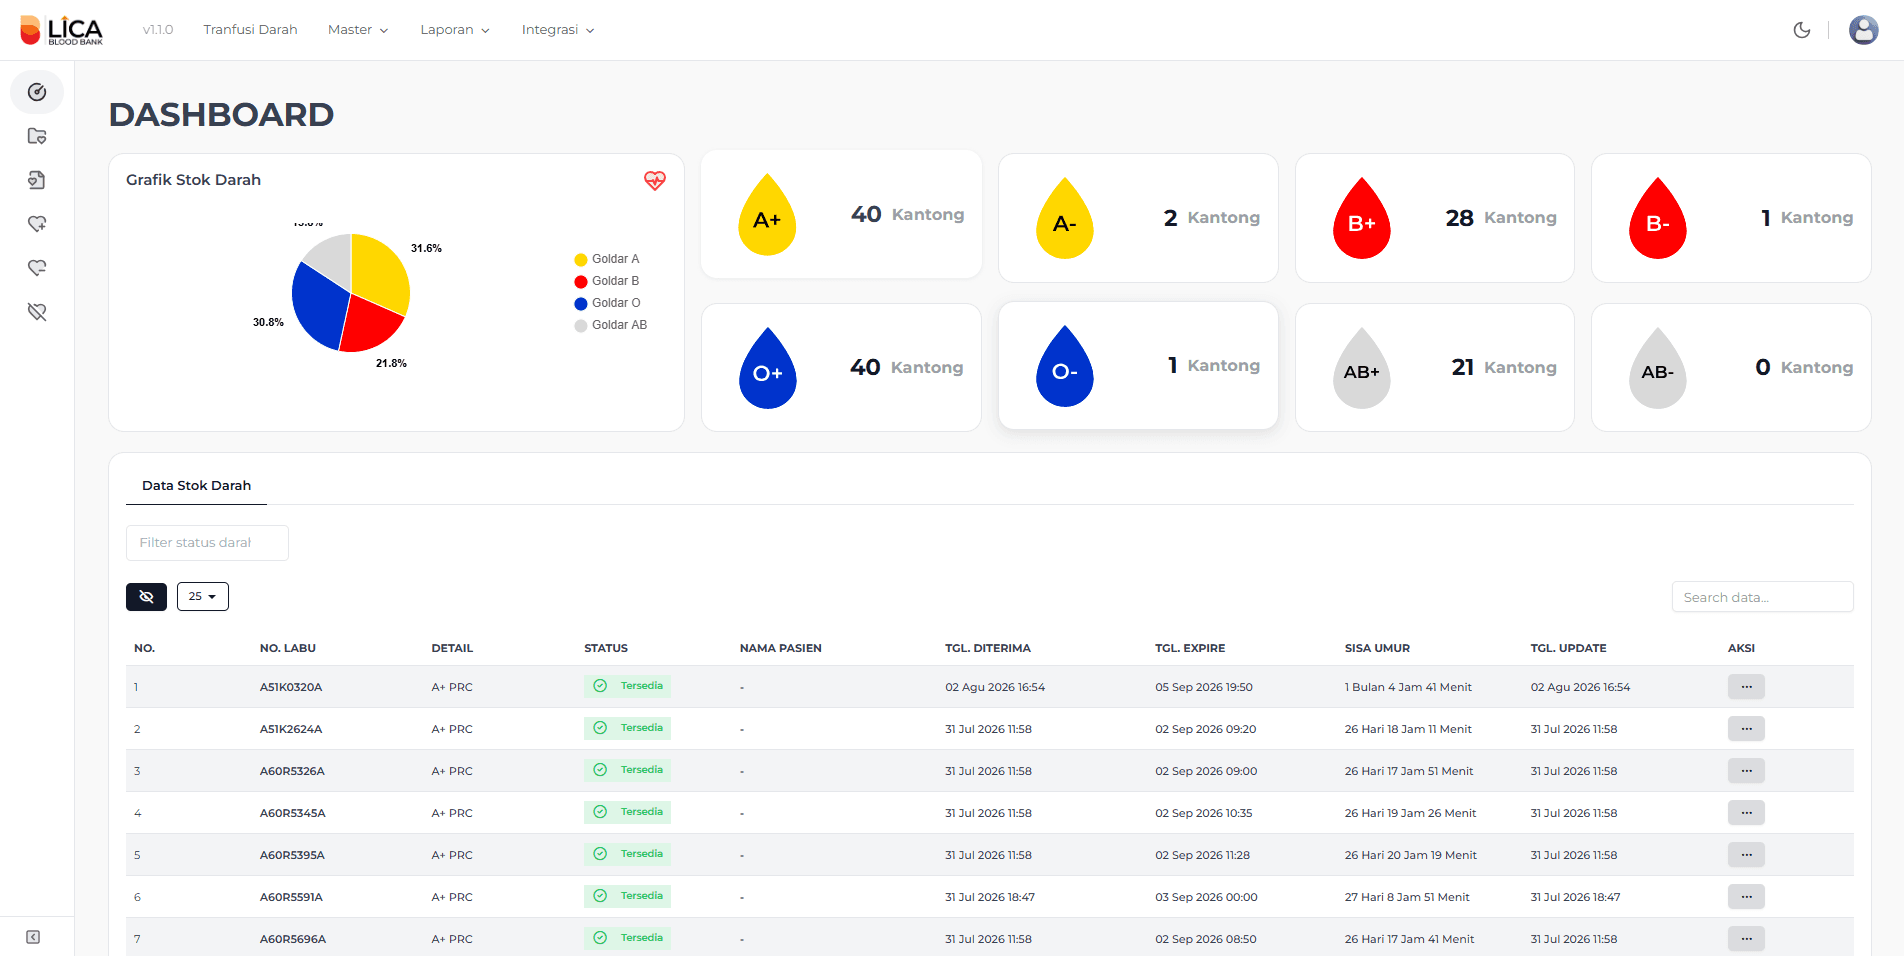Click the LICA Blood Bank logo

coord(62,30)
